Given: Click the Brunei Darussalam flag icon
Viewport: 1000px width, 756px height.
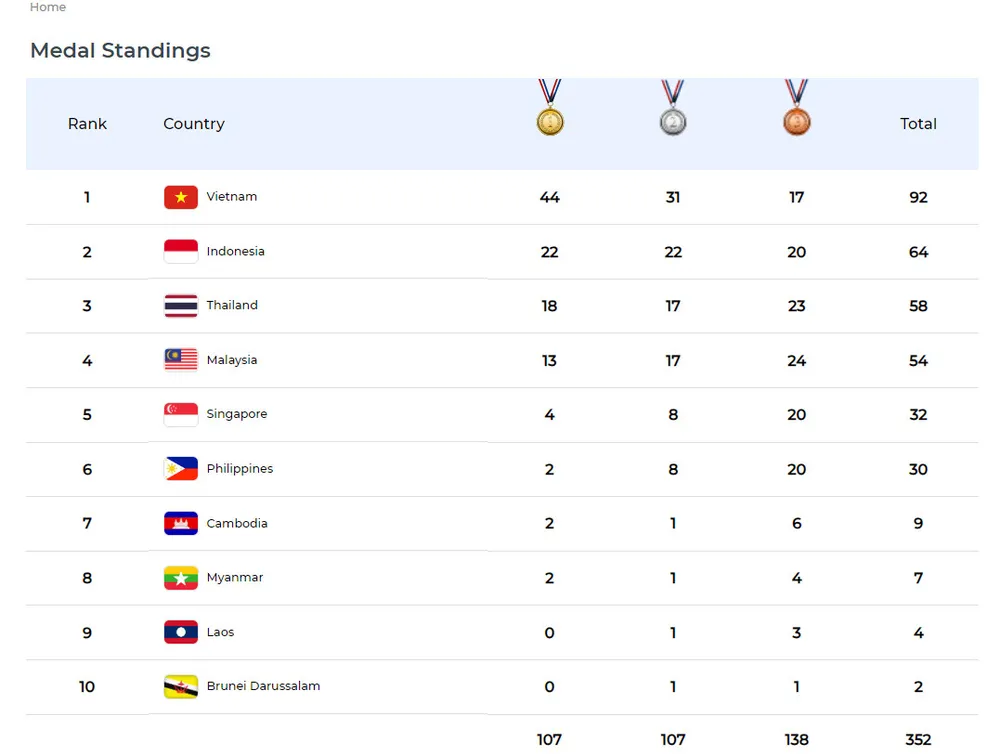Looking at the screenshot, I should (181, 687).
